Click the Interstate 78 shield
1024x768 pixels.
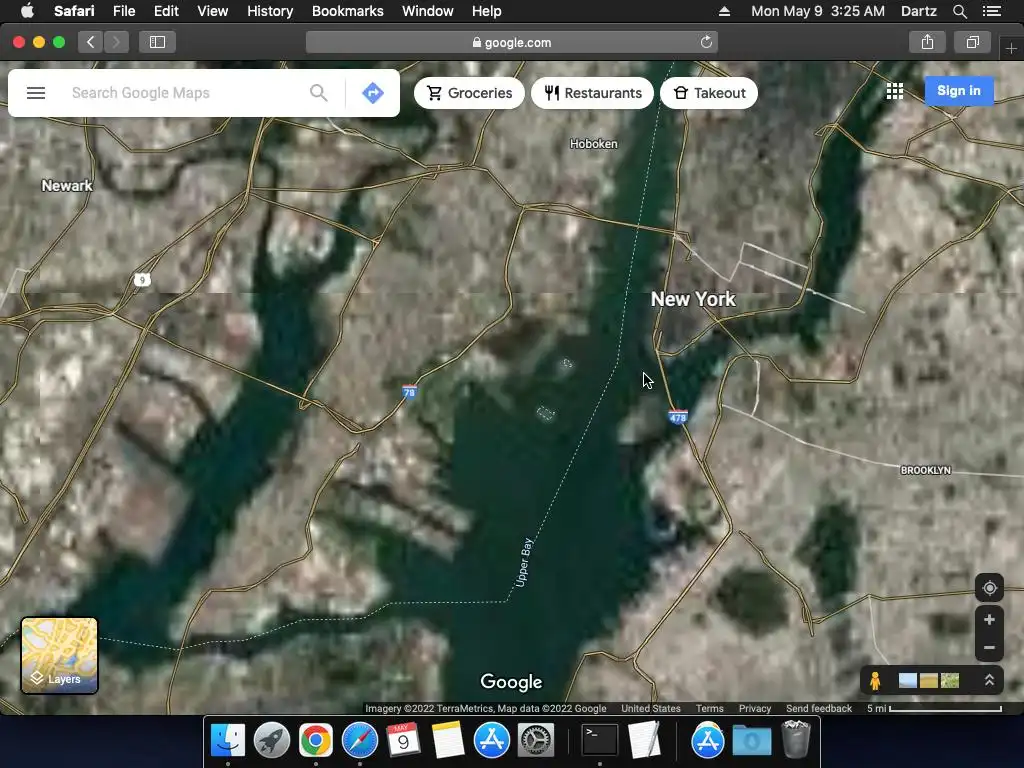pos(409,392)
